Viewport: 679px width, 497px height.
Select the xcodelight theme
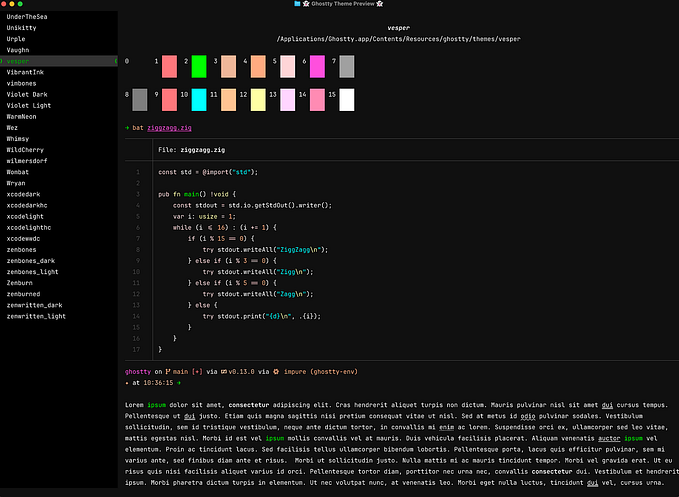click(25, 216)
